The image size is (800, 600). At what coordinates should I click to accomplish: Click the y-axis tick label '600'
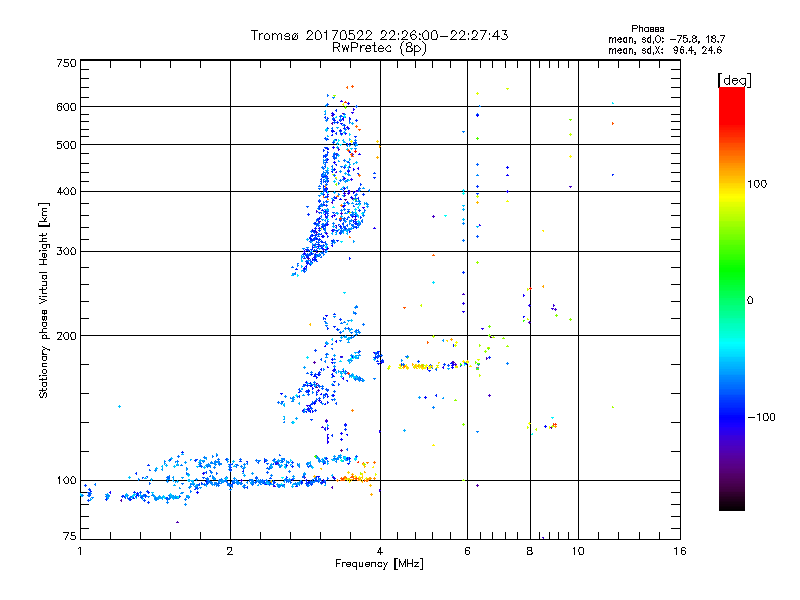coord(66,107)
